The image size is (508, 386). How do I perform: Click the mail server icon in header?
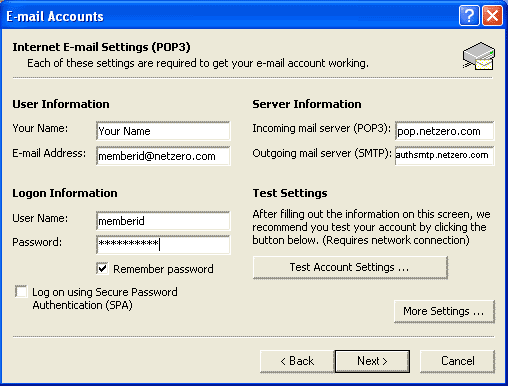479,56
